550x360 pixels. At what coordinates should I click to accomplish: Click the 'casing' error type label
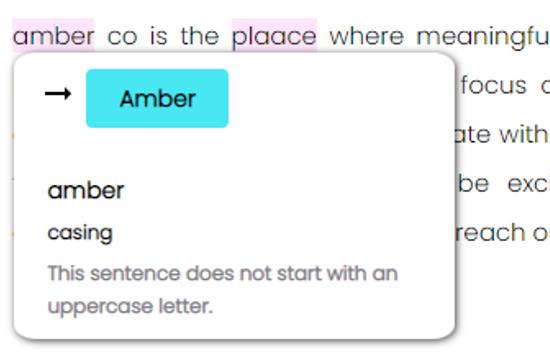80,233
